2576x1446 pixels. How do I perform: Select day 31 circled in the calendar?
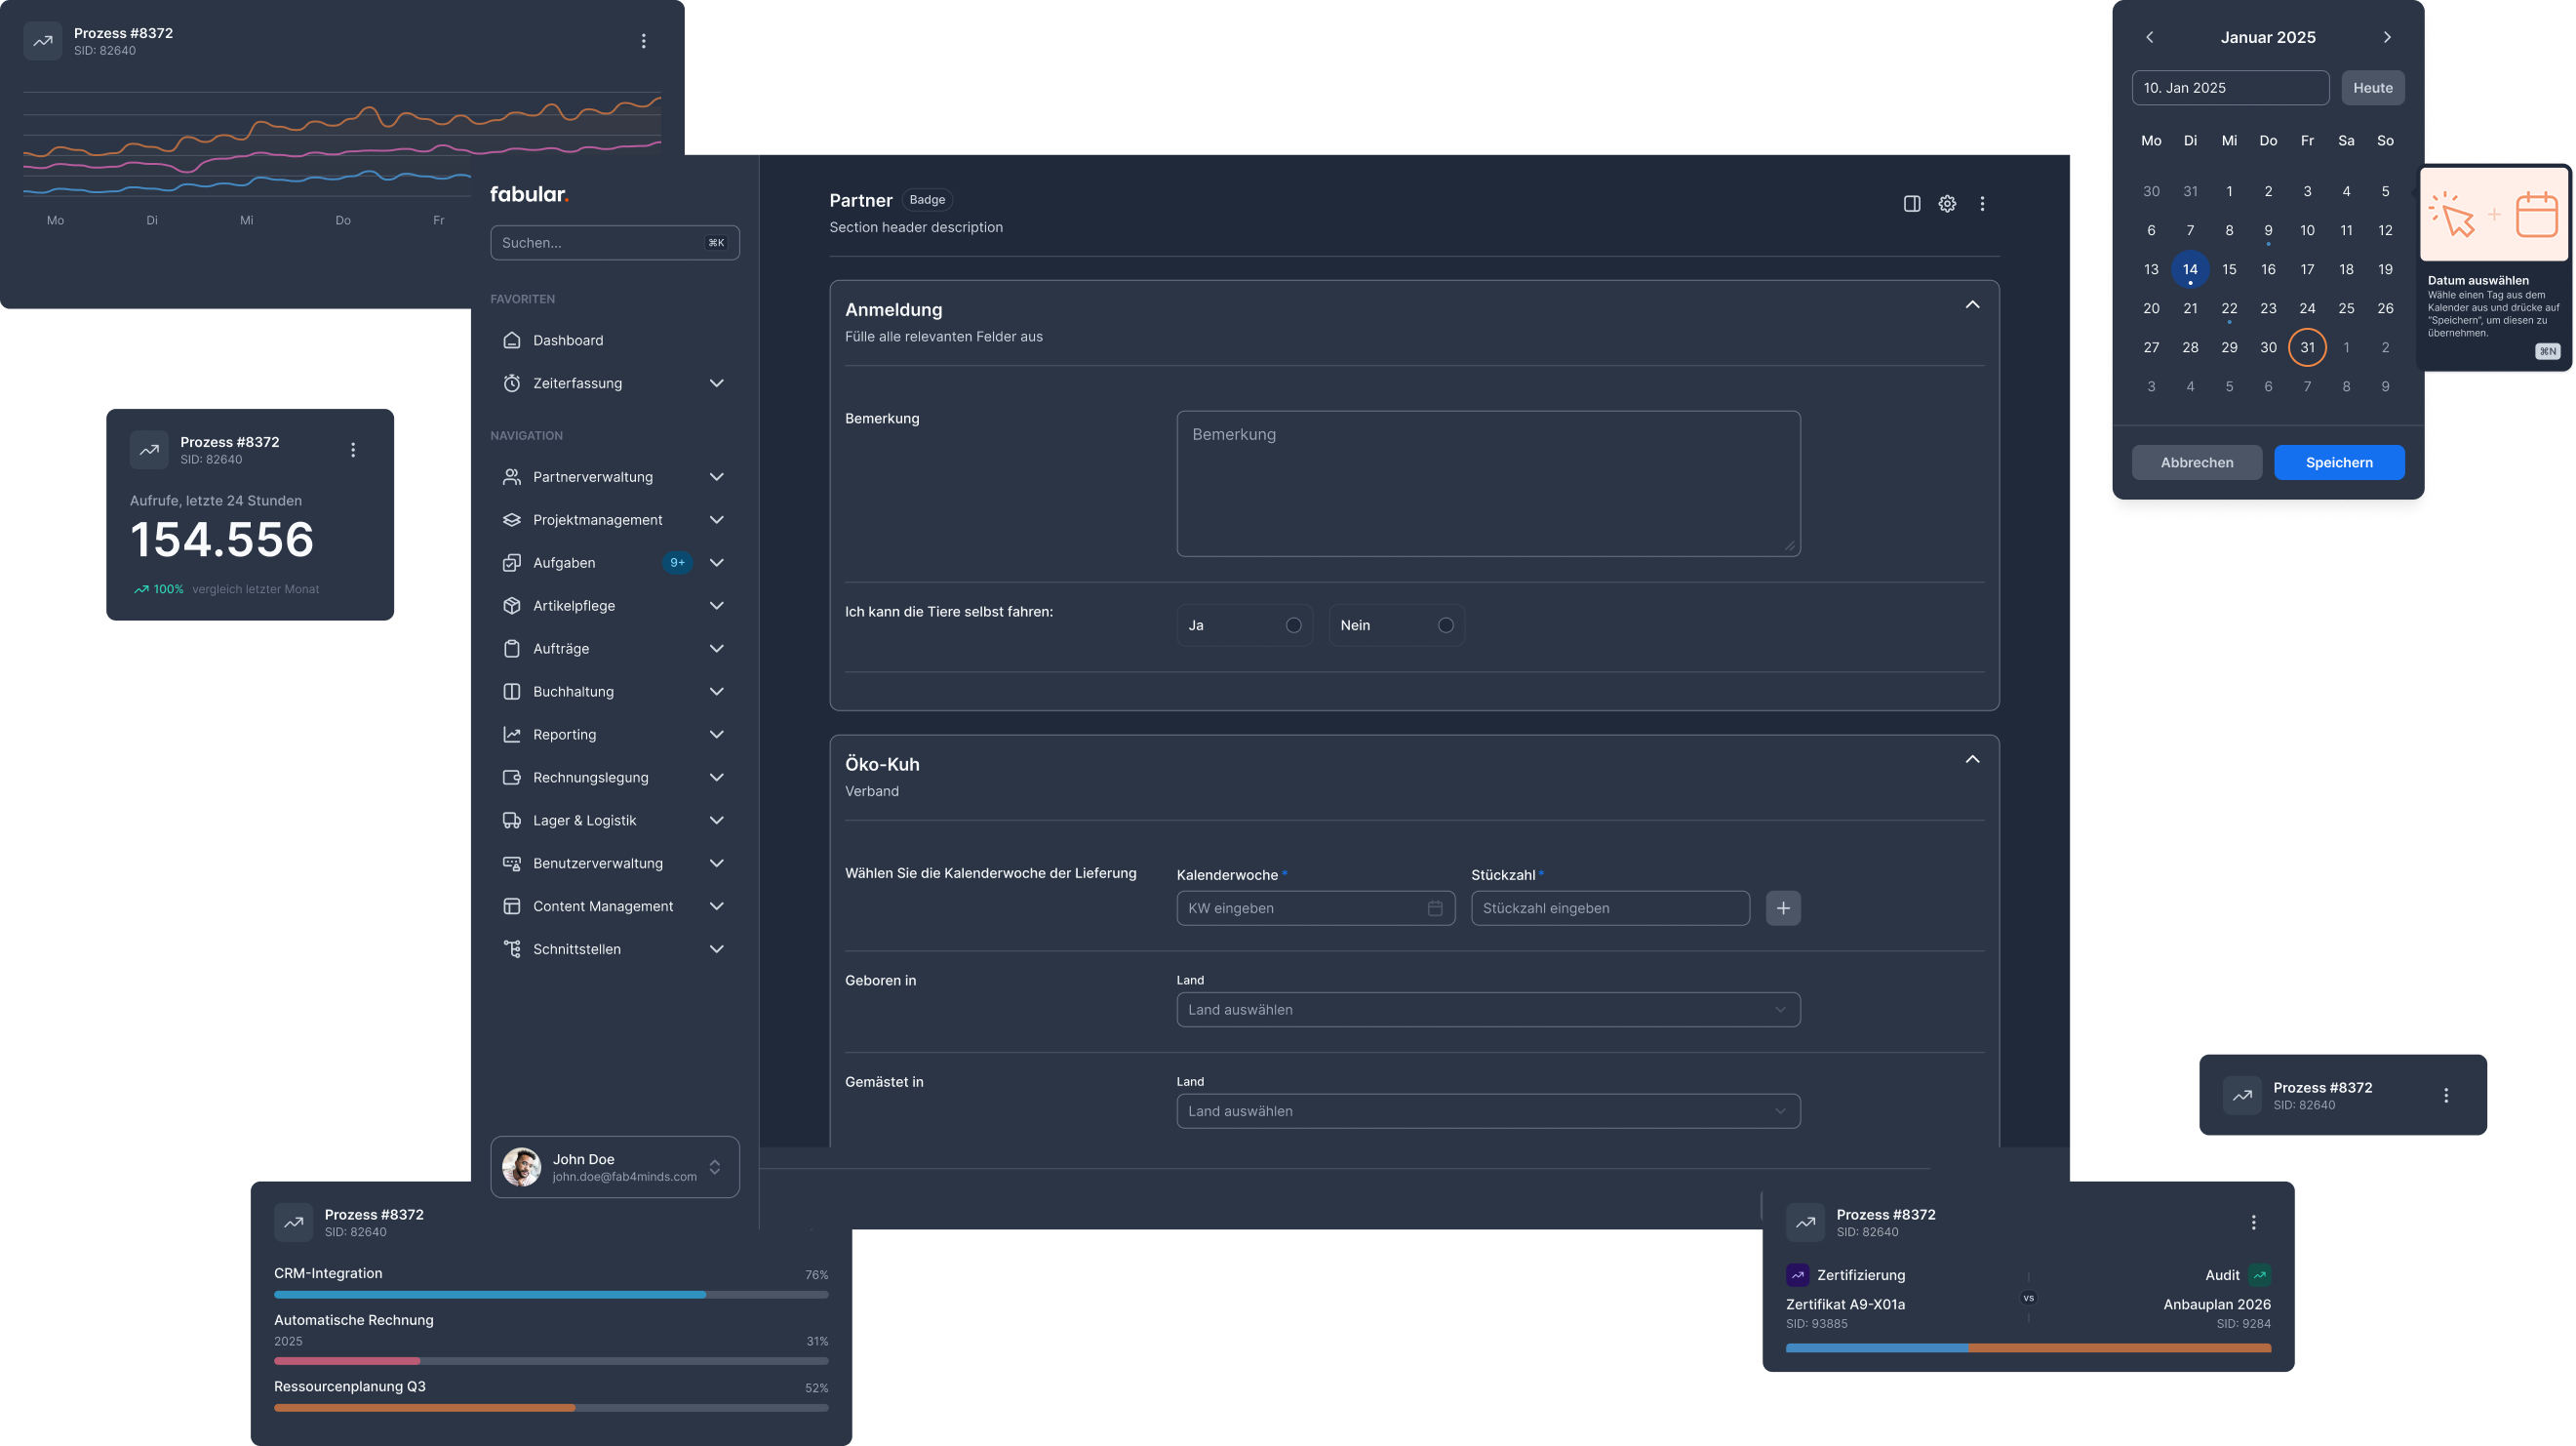[x=2306, y=348]
